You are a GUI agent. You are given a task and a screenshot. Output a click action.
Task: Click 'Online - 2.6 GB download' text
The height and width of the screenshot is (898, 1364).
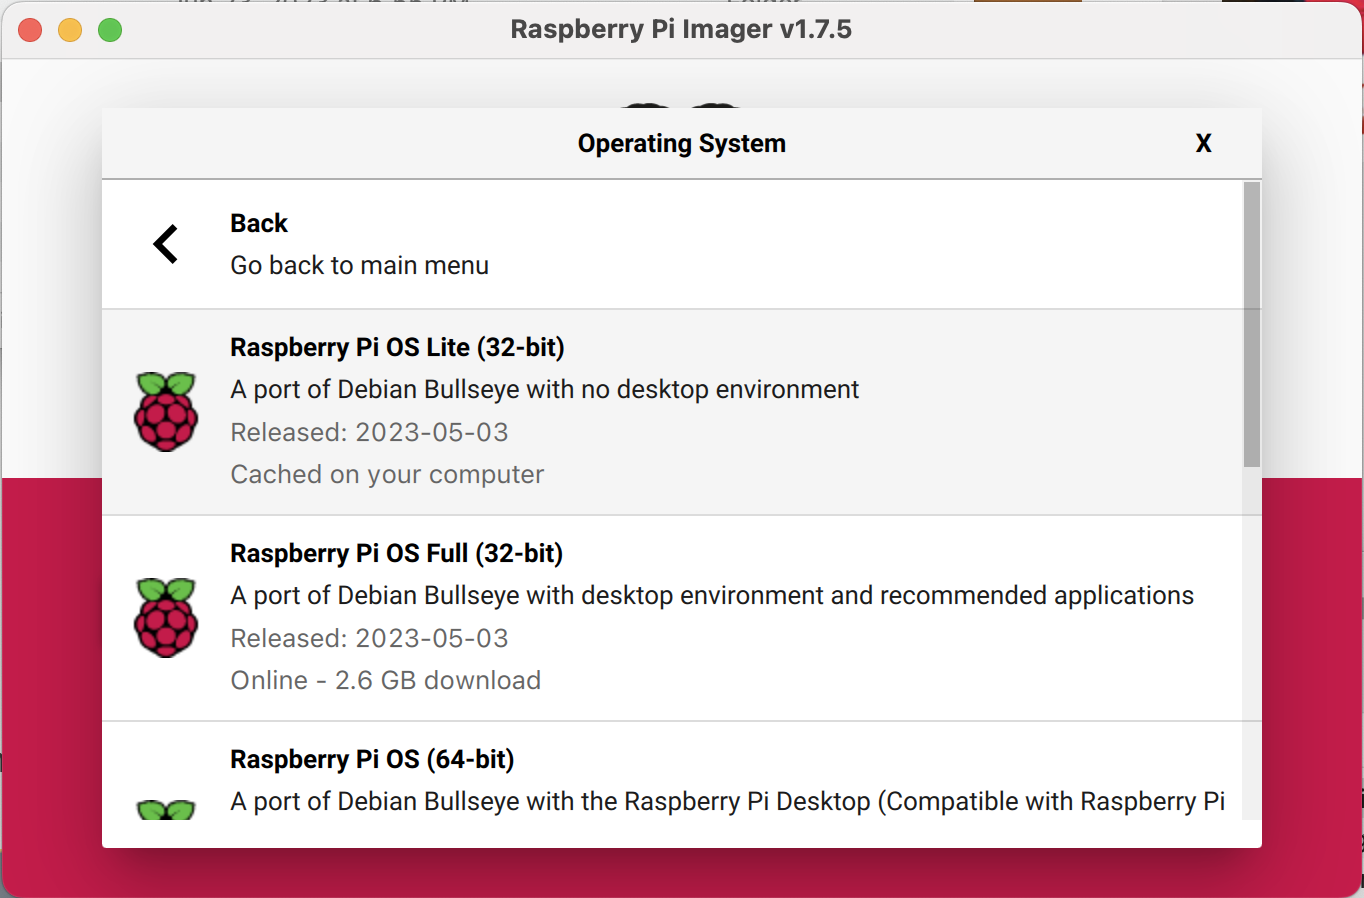386,680
